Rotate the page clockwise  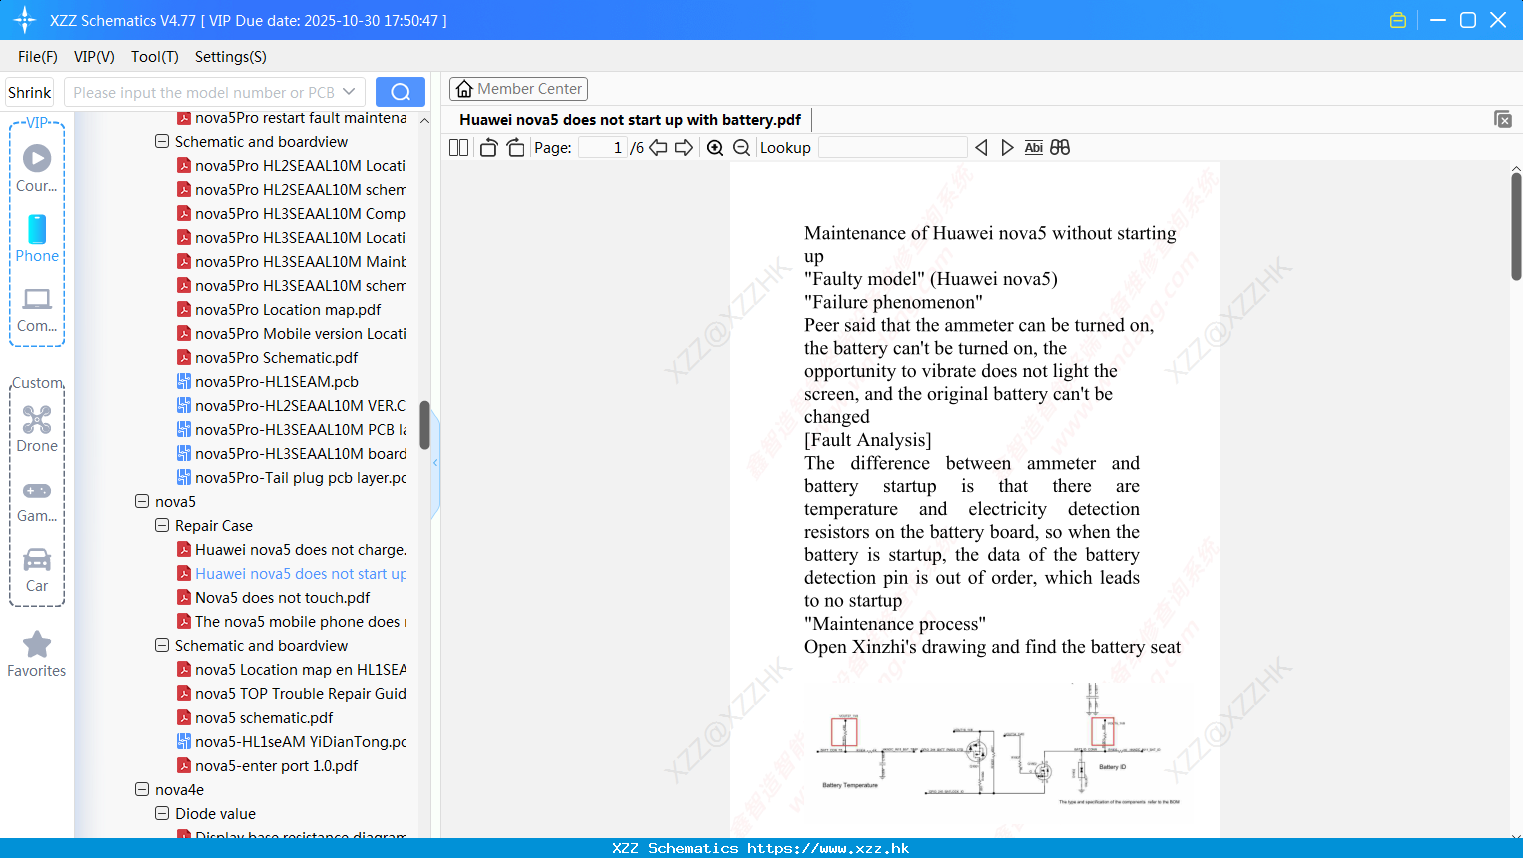coord(515,148)
